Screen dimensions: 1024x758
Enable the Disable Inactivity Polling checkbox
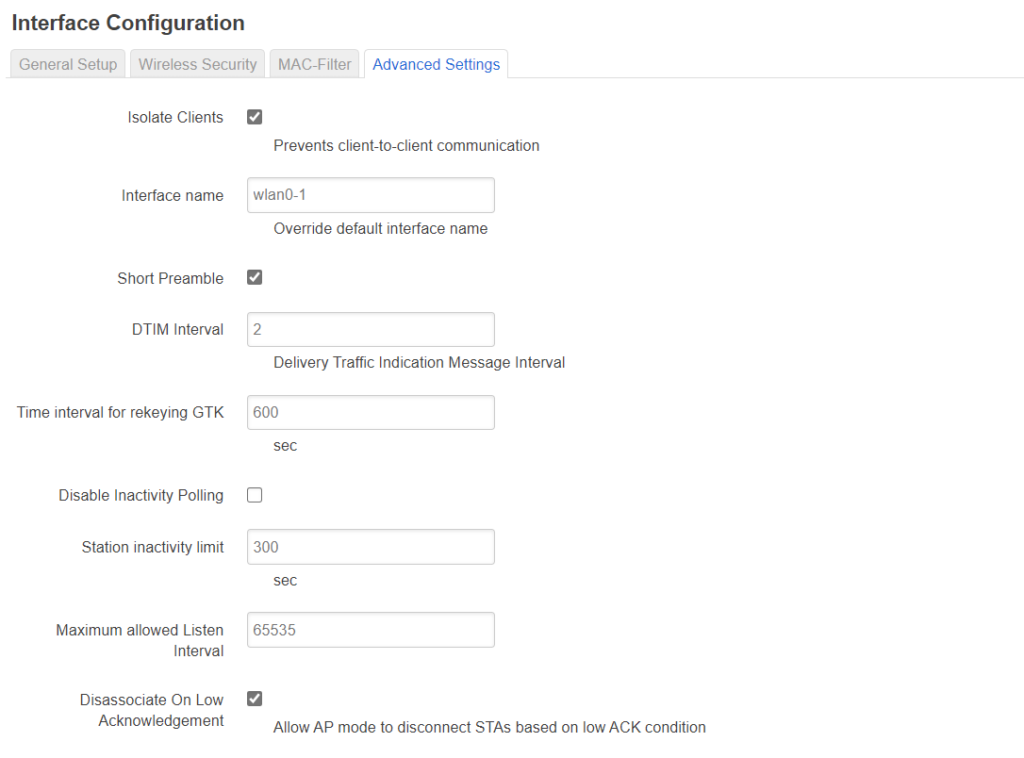pyautogui.click(x=255, y=495)
